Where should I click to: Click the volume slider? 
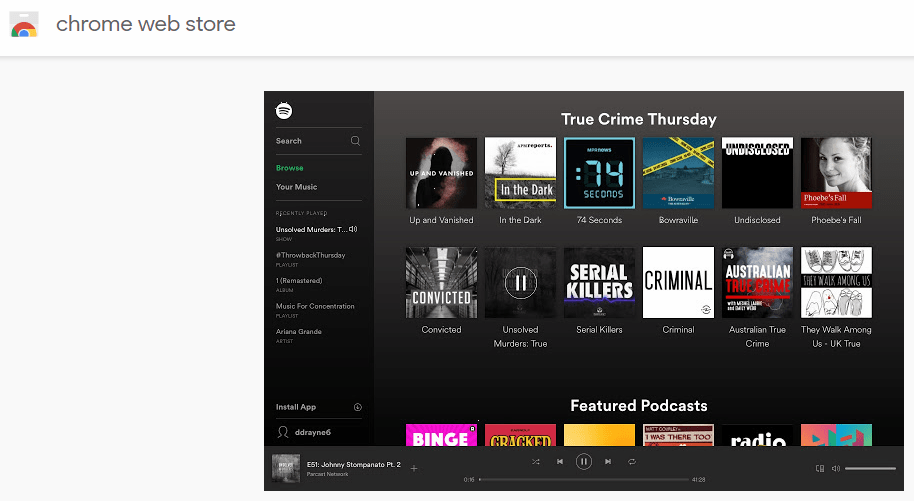coord(870,468)
